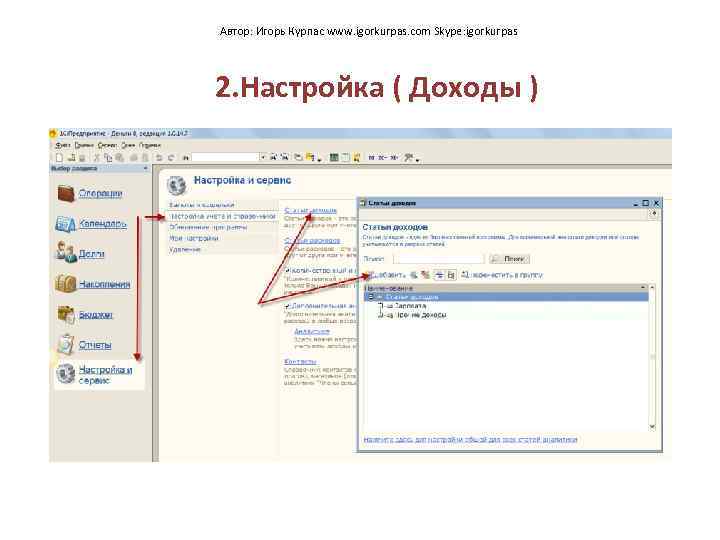Click the main toolbar search field
The image size is (720, 540).
(x=225, y=158)
